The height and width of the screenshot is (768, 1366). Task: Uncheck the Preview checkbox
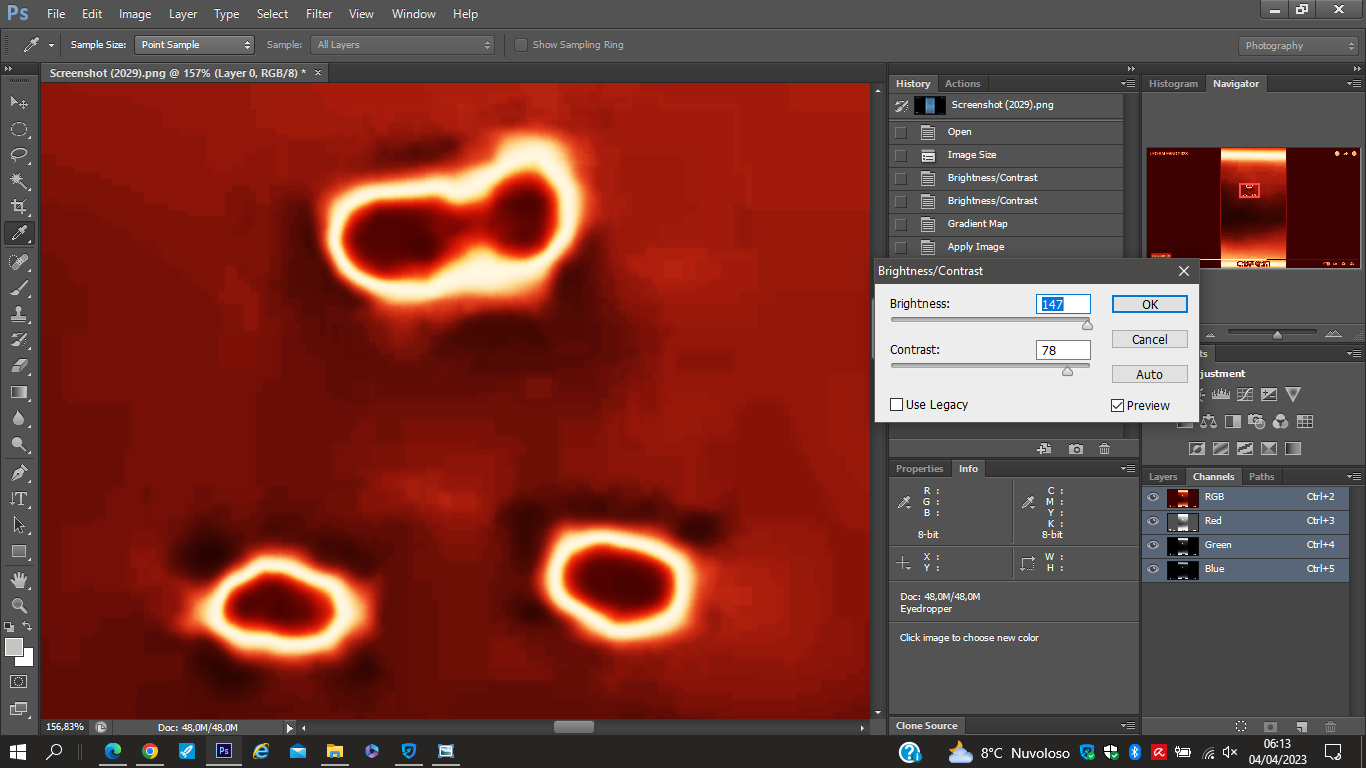click(1118, 405)
